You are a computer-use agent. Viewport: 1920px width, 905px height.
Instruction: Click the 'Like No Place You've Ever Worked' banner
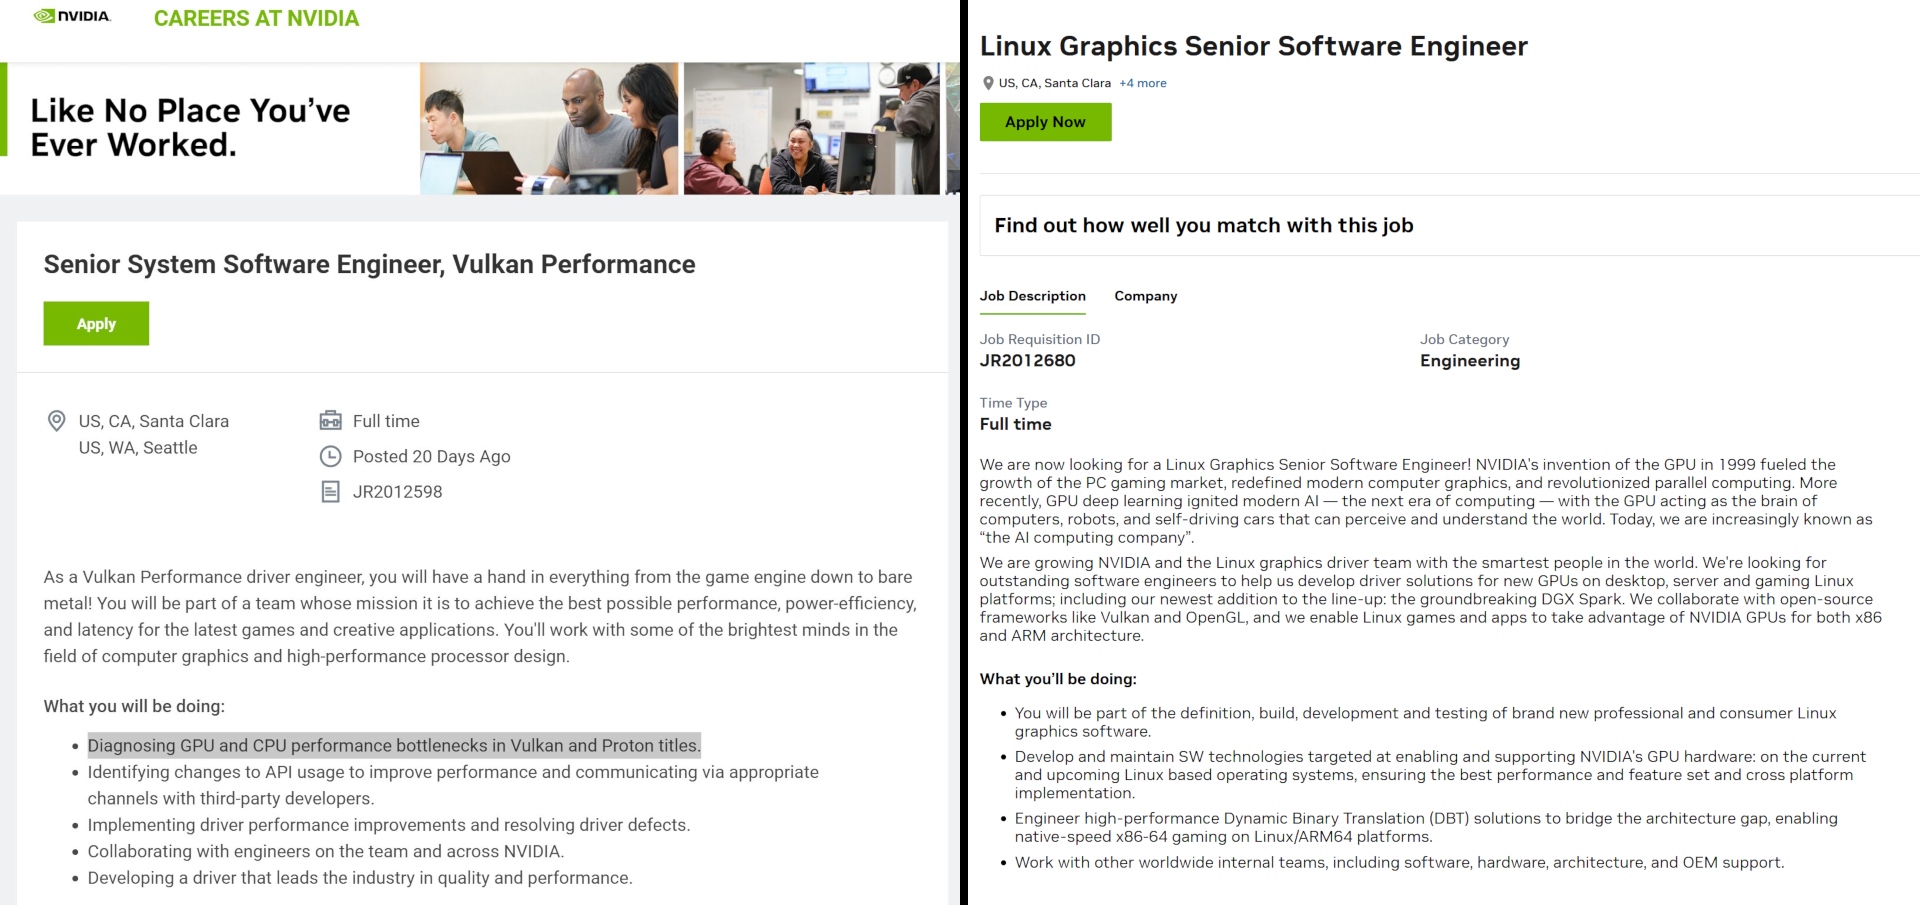click(x=190, y=127)
